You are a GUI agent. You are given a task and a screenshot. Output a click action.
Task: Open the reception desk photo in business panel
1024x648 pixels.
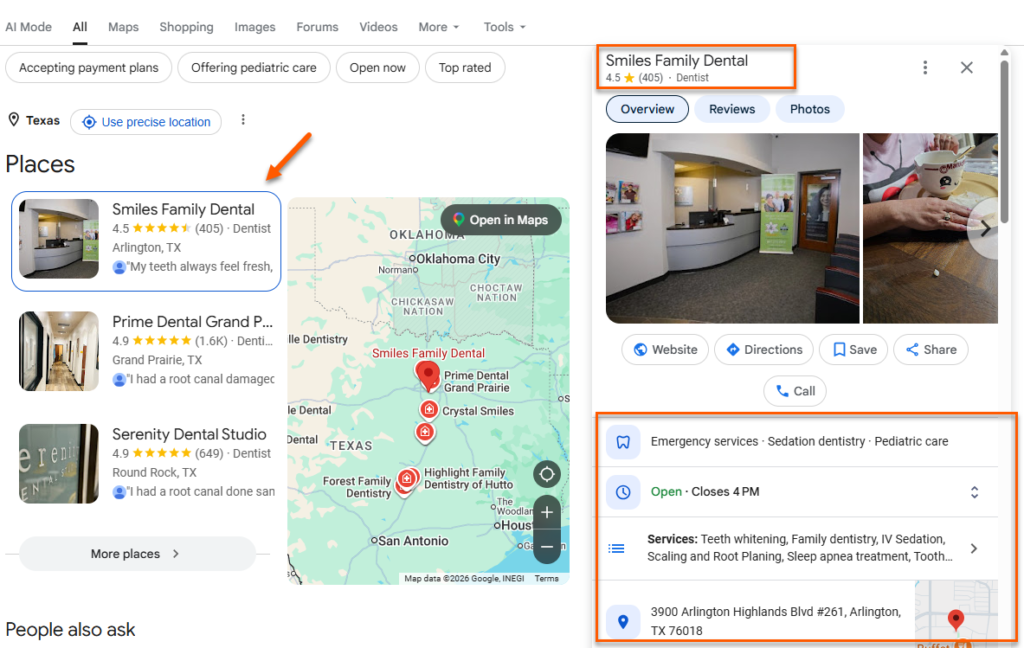tap(732, 229)
